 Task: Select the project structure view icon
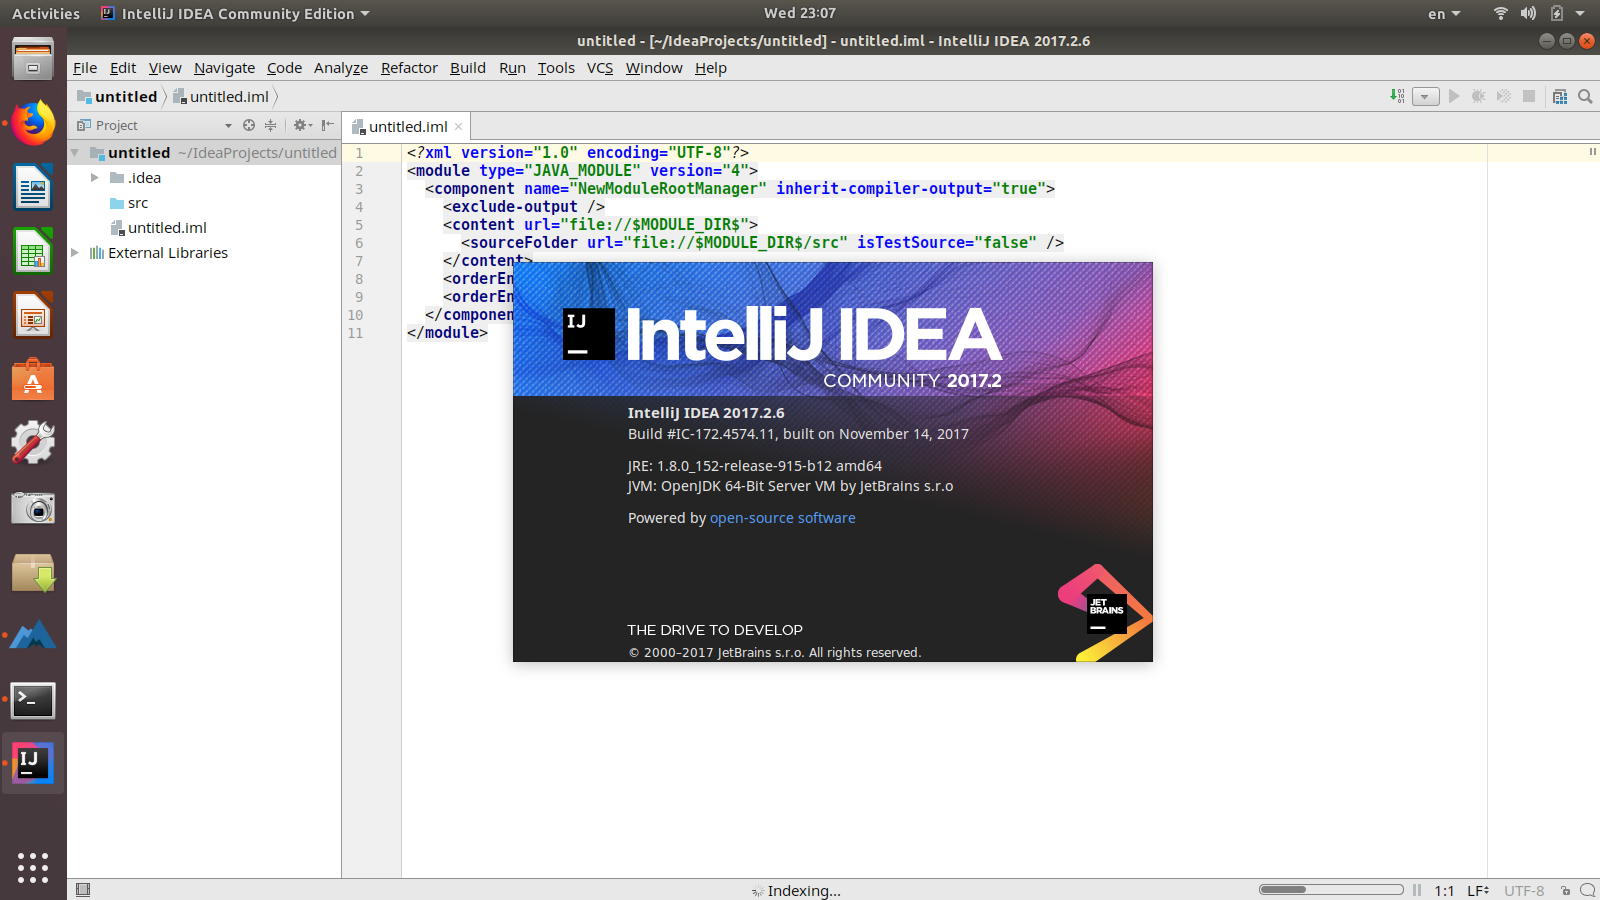(x=1562, y=96)
